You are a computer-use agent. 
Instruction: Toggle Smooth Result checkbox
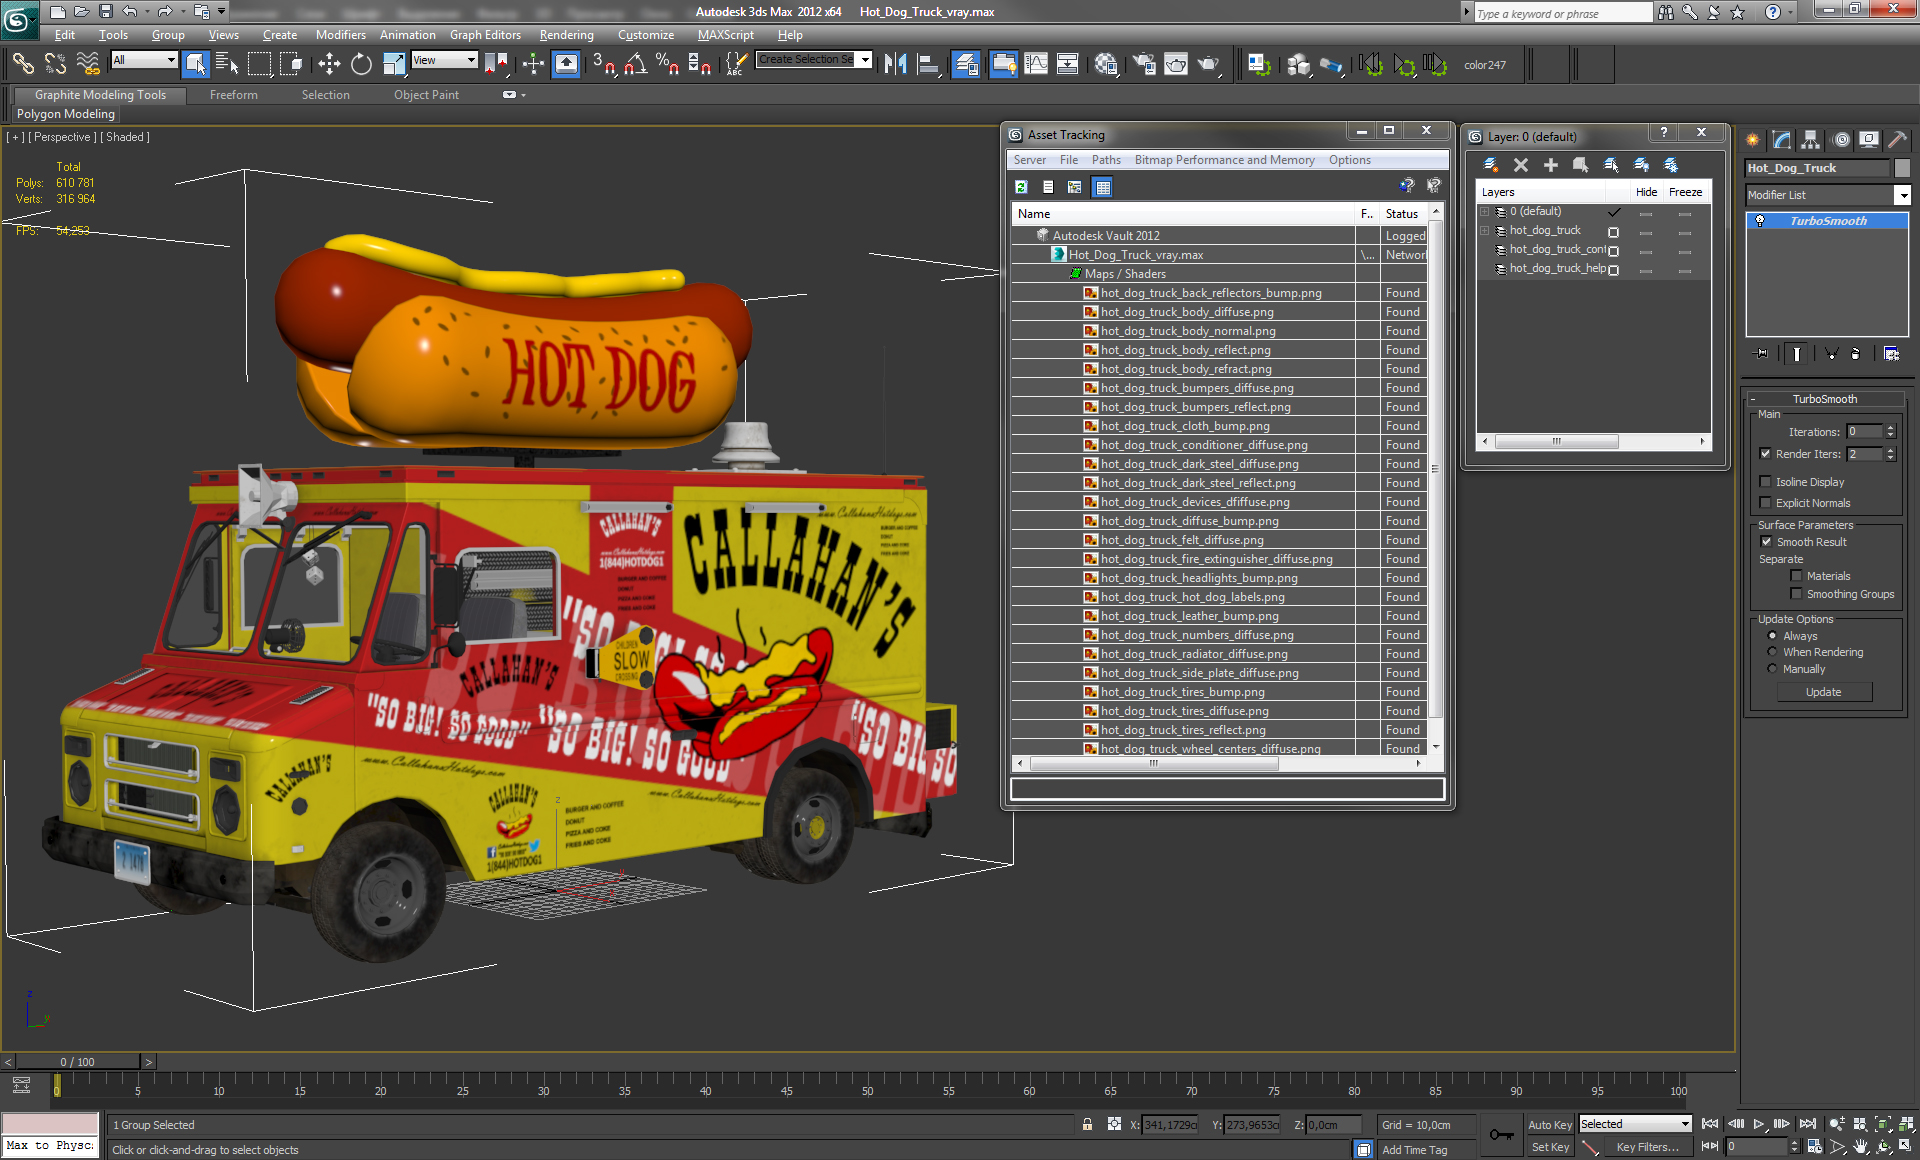[x=1766, y=541]
